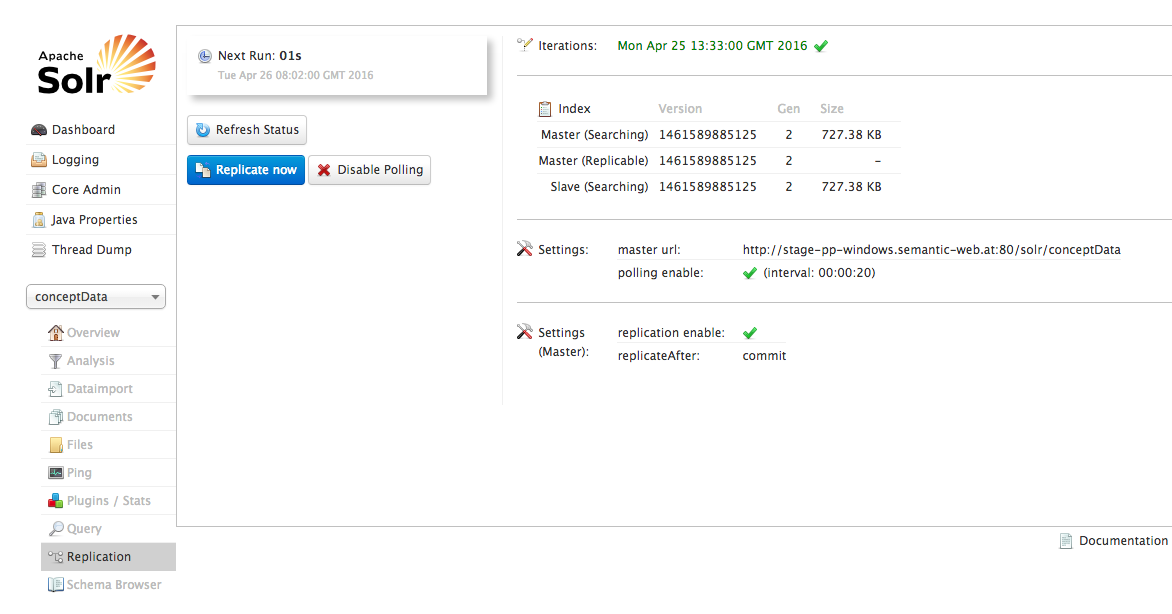Image resolution: width=1172 pixels, height=614 pixels.
Task: Open Plugins / Stats
Action: pos(108,501)
